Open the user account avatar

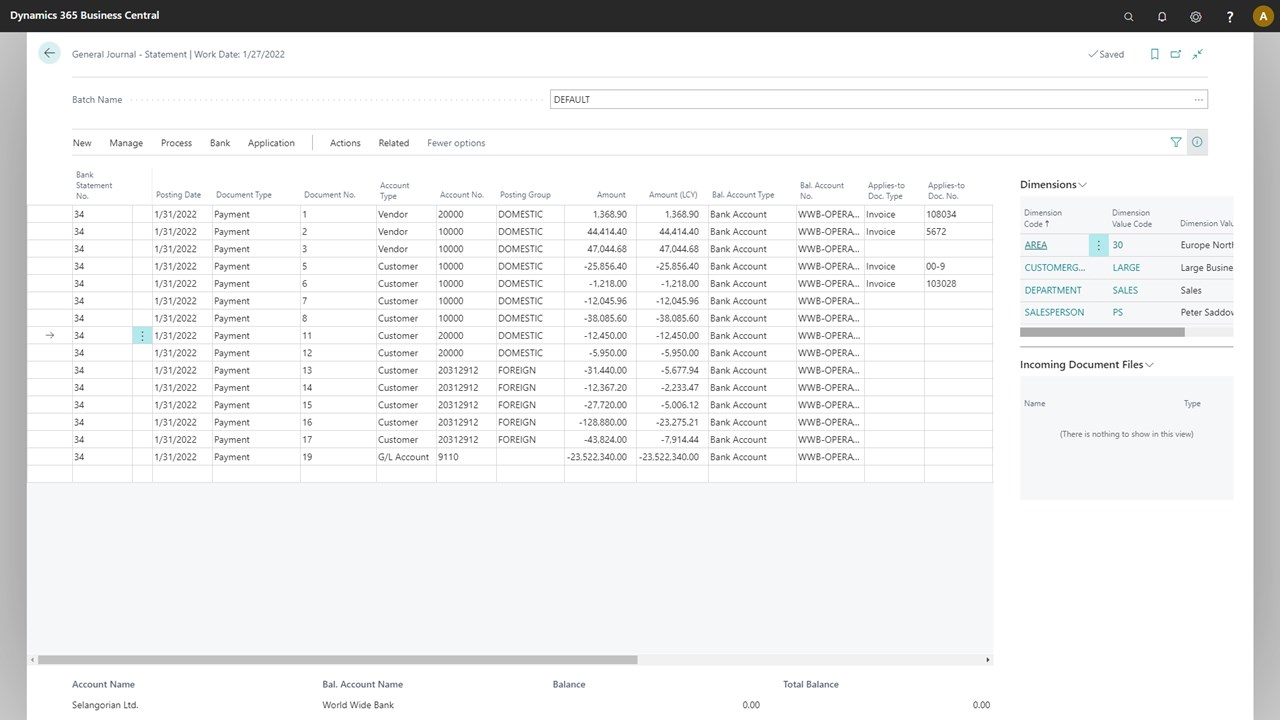1263,16
